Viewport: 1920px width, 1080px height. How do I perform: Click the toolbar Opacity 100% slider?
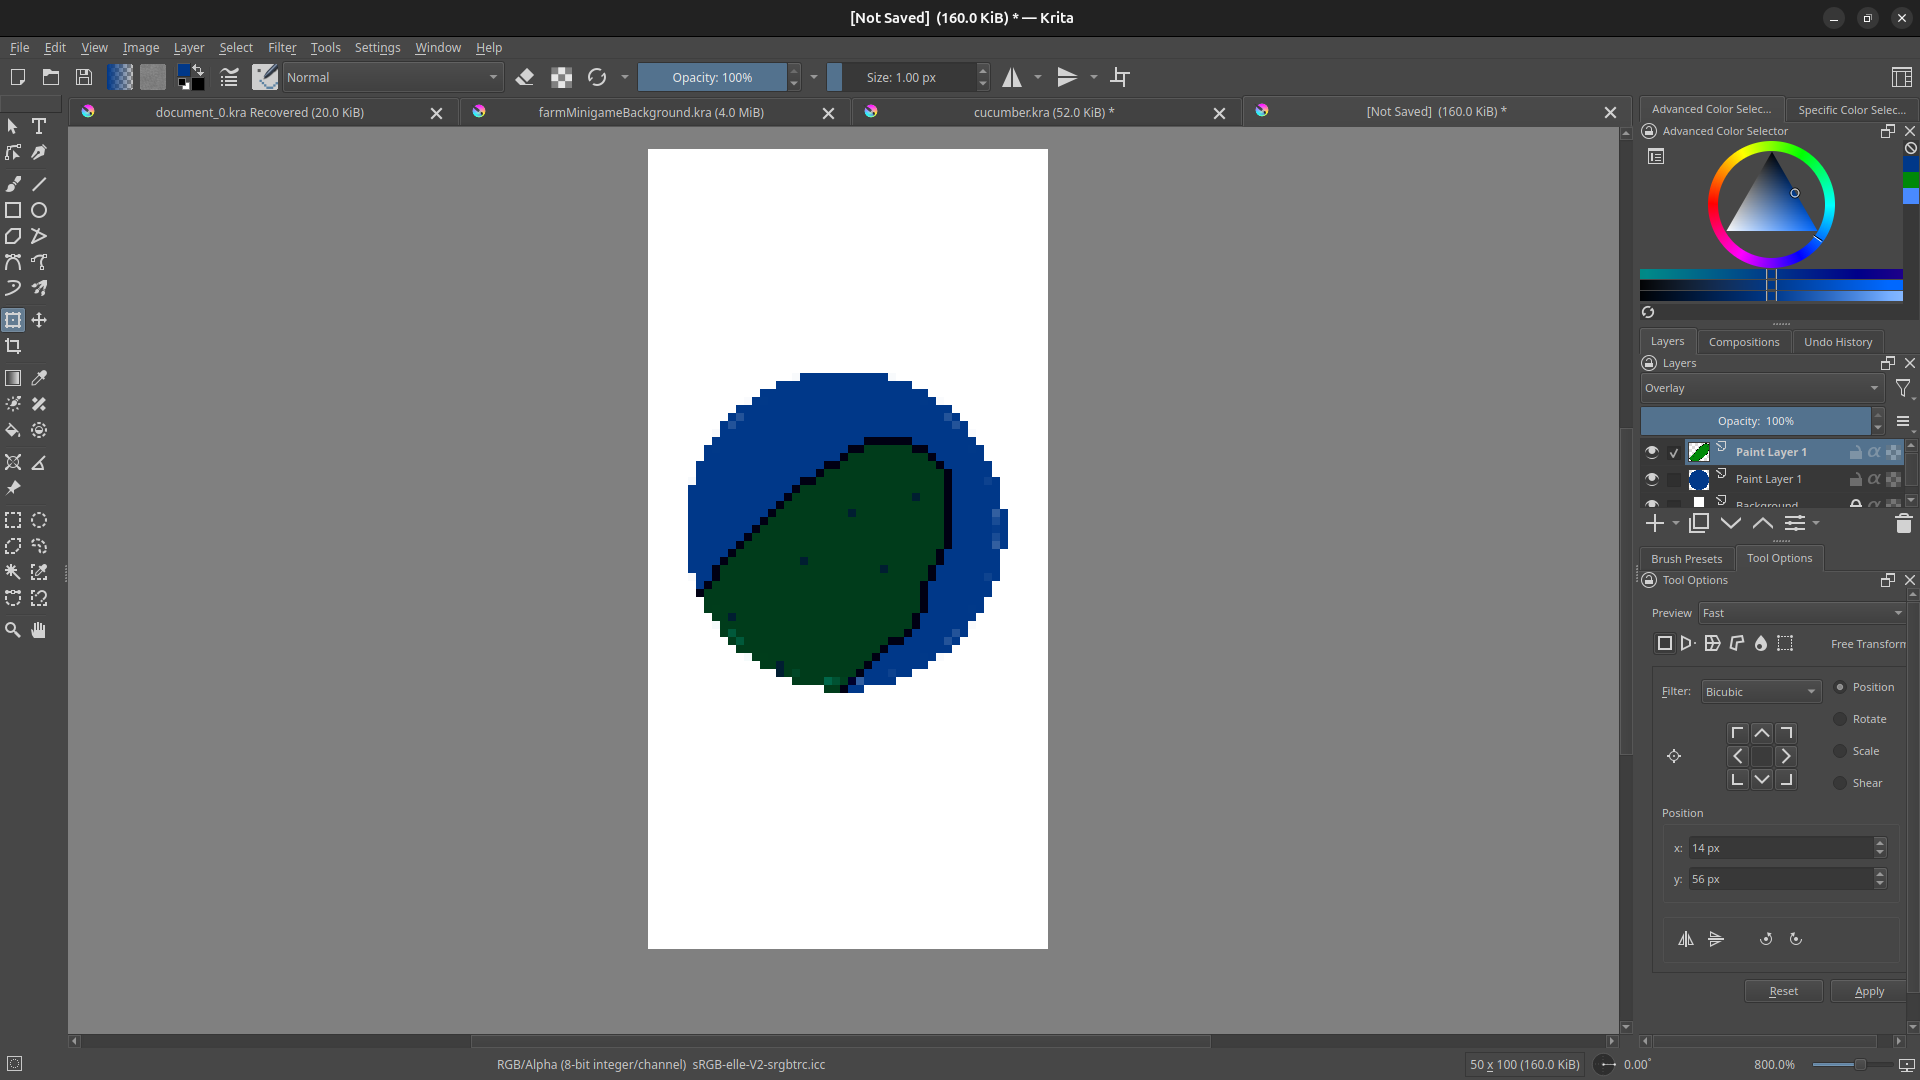coord(712,77)
